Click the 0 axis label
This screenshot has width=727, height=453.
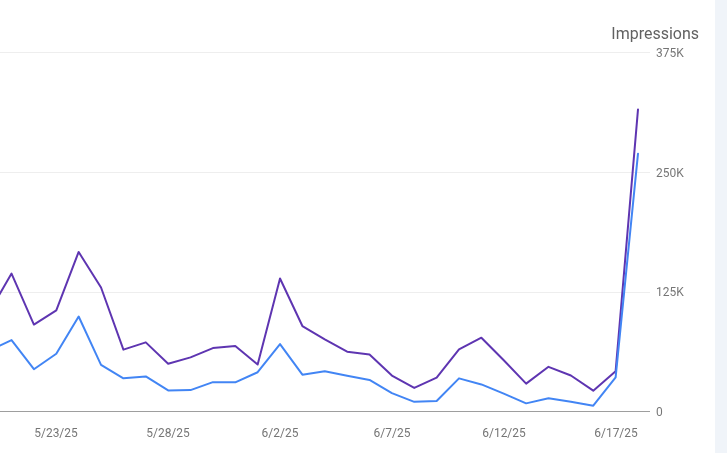pyautogui.click(x=659, y=412)
